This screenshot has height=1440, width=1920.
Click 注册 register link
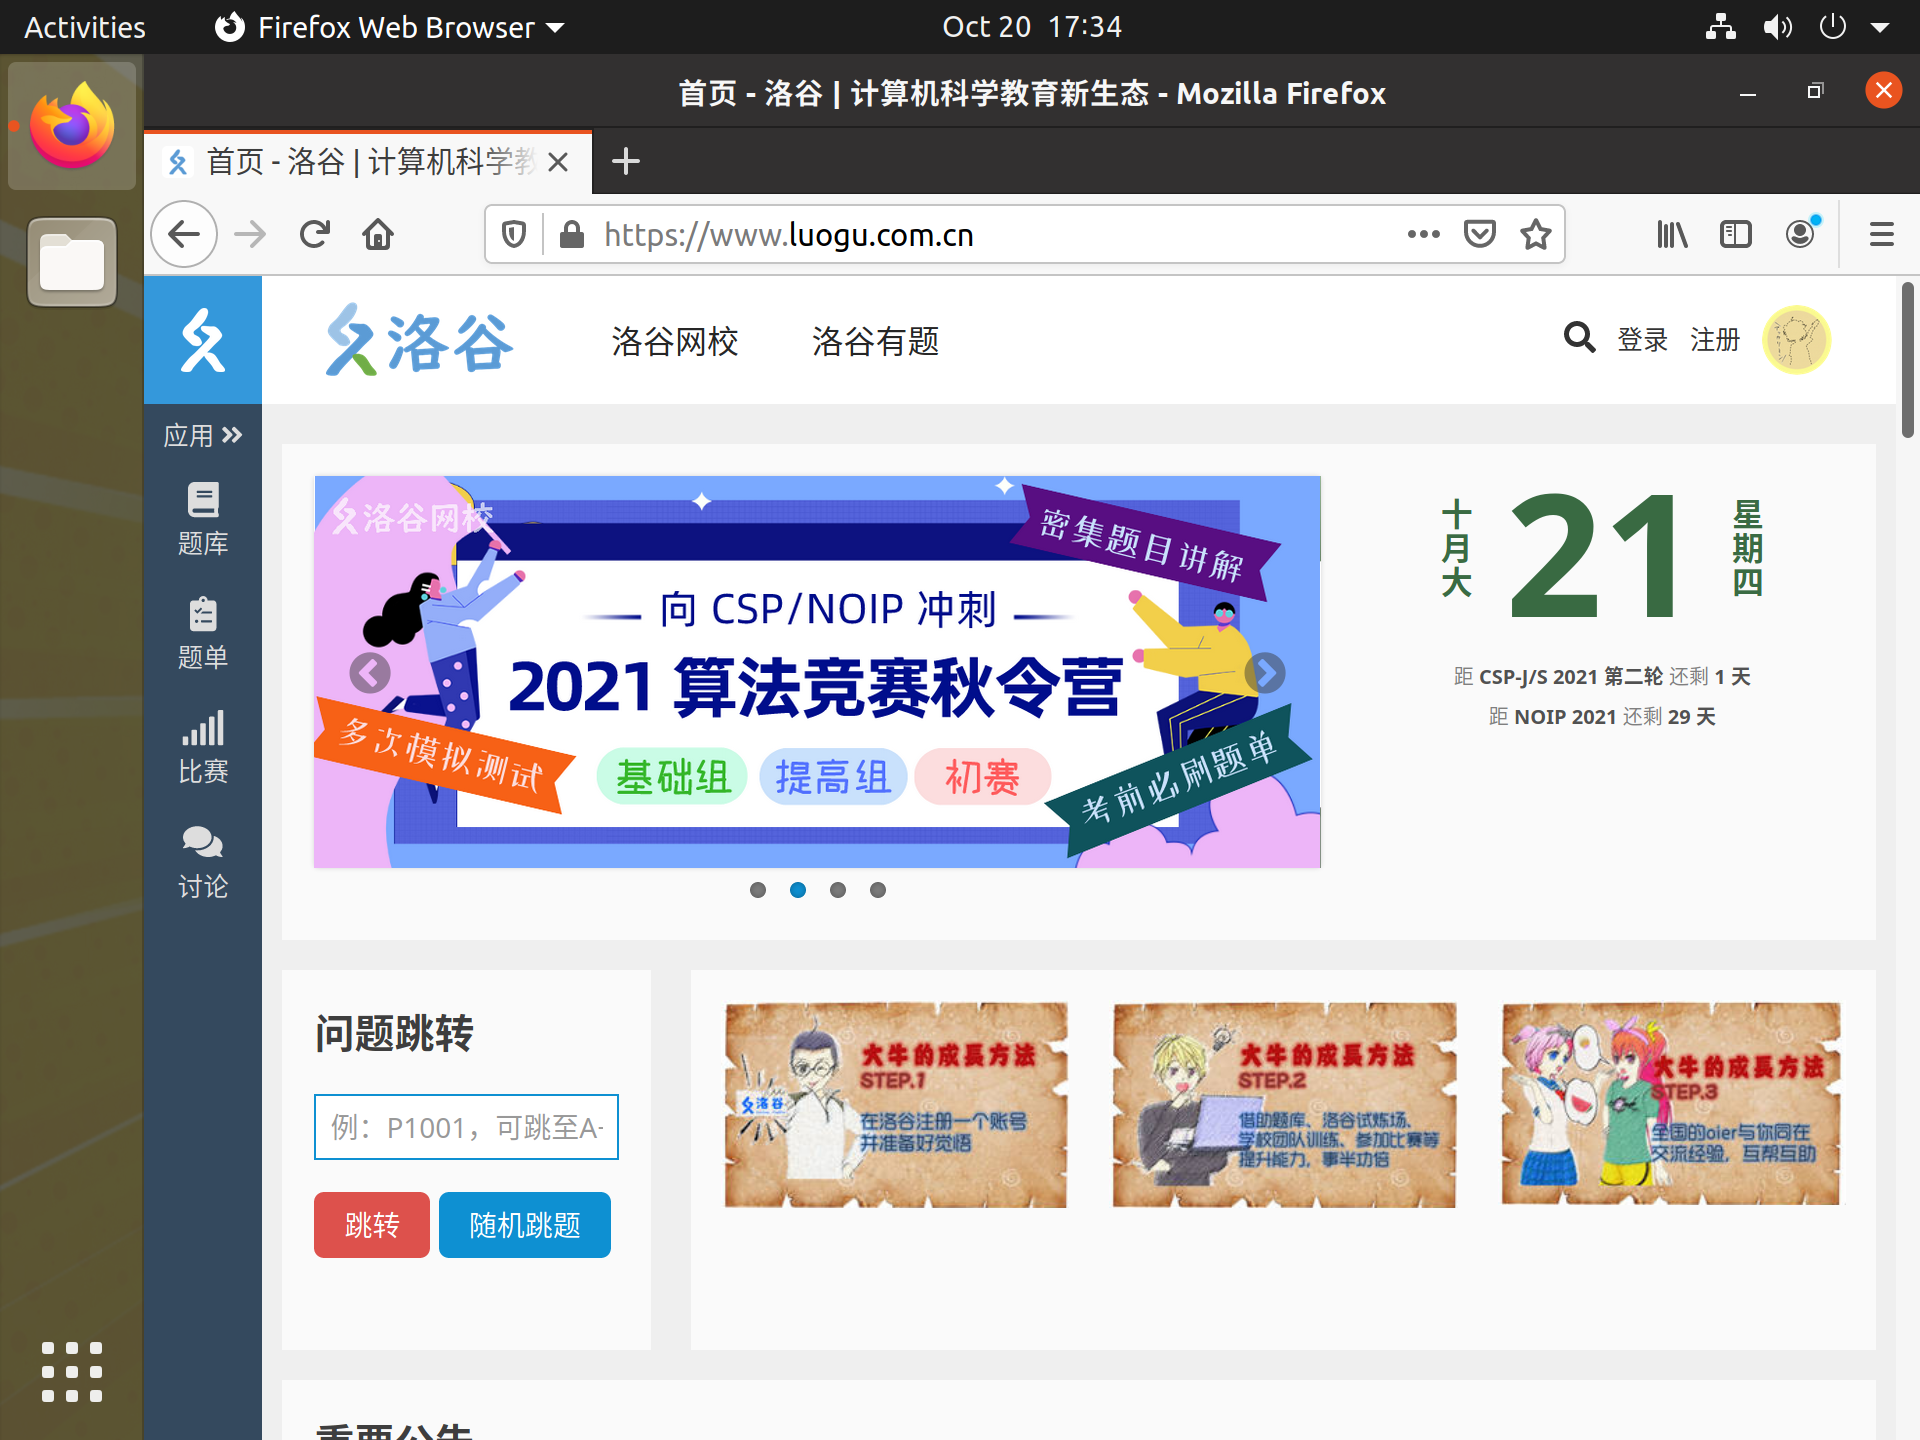tap(1715, 340)
